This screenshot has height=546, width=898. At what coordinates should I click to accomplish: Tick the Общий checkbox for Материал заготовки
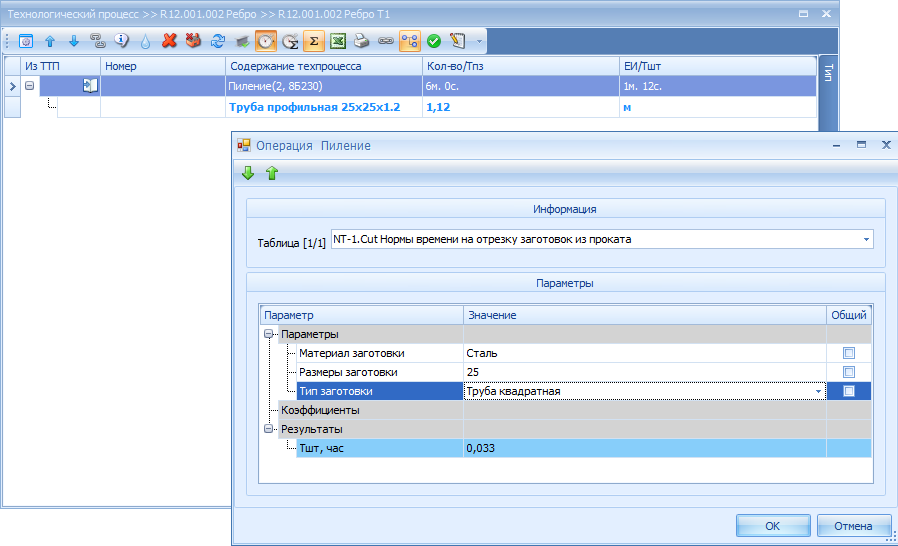click(849, 353)
